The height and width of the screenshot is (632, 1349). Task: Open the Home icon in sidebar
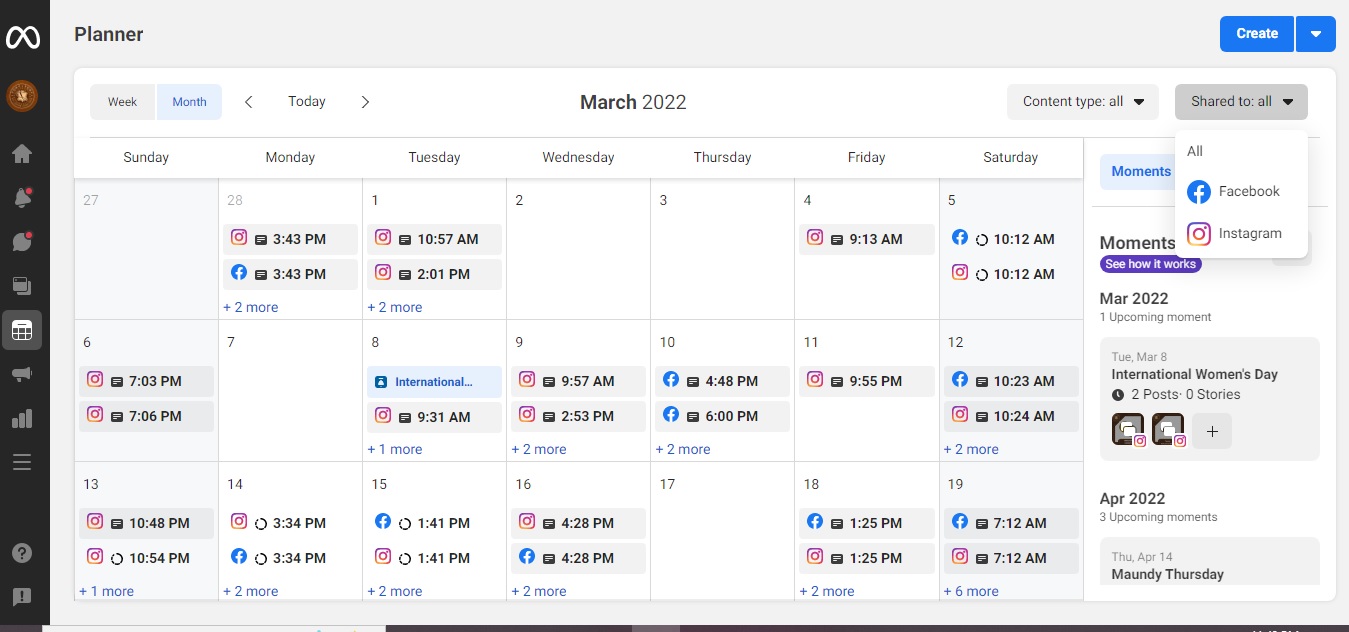[x=21, y=154]
